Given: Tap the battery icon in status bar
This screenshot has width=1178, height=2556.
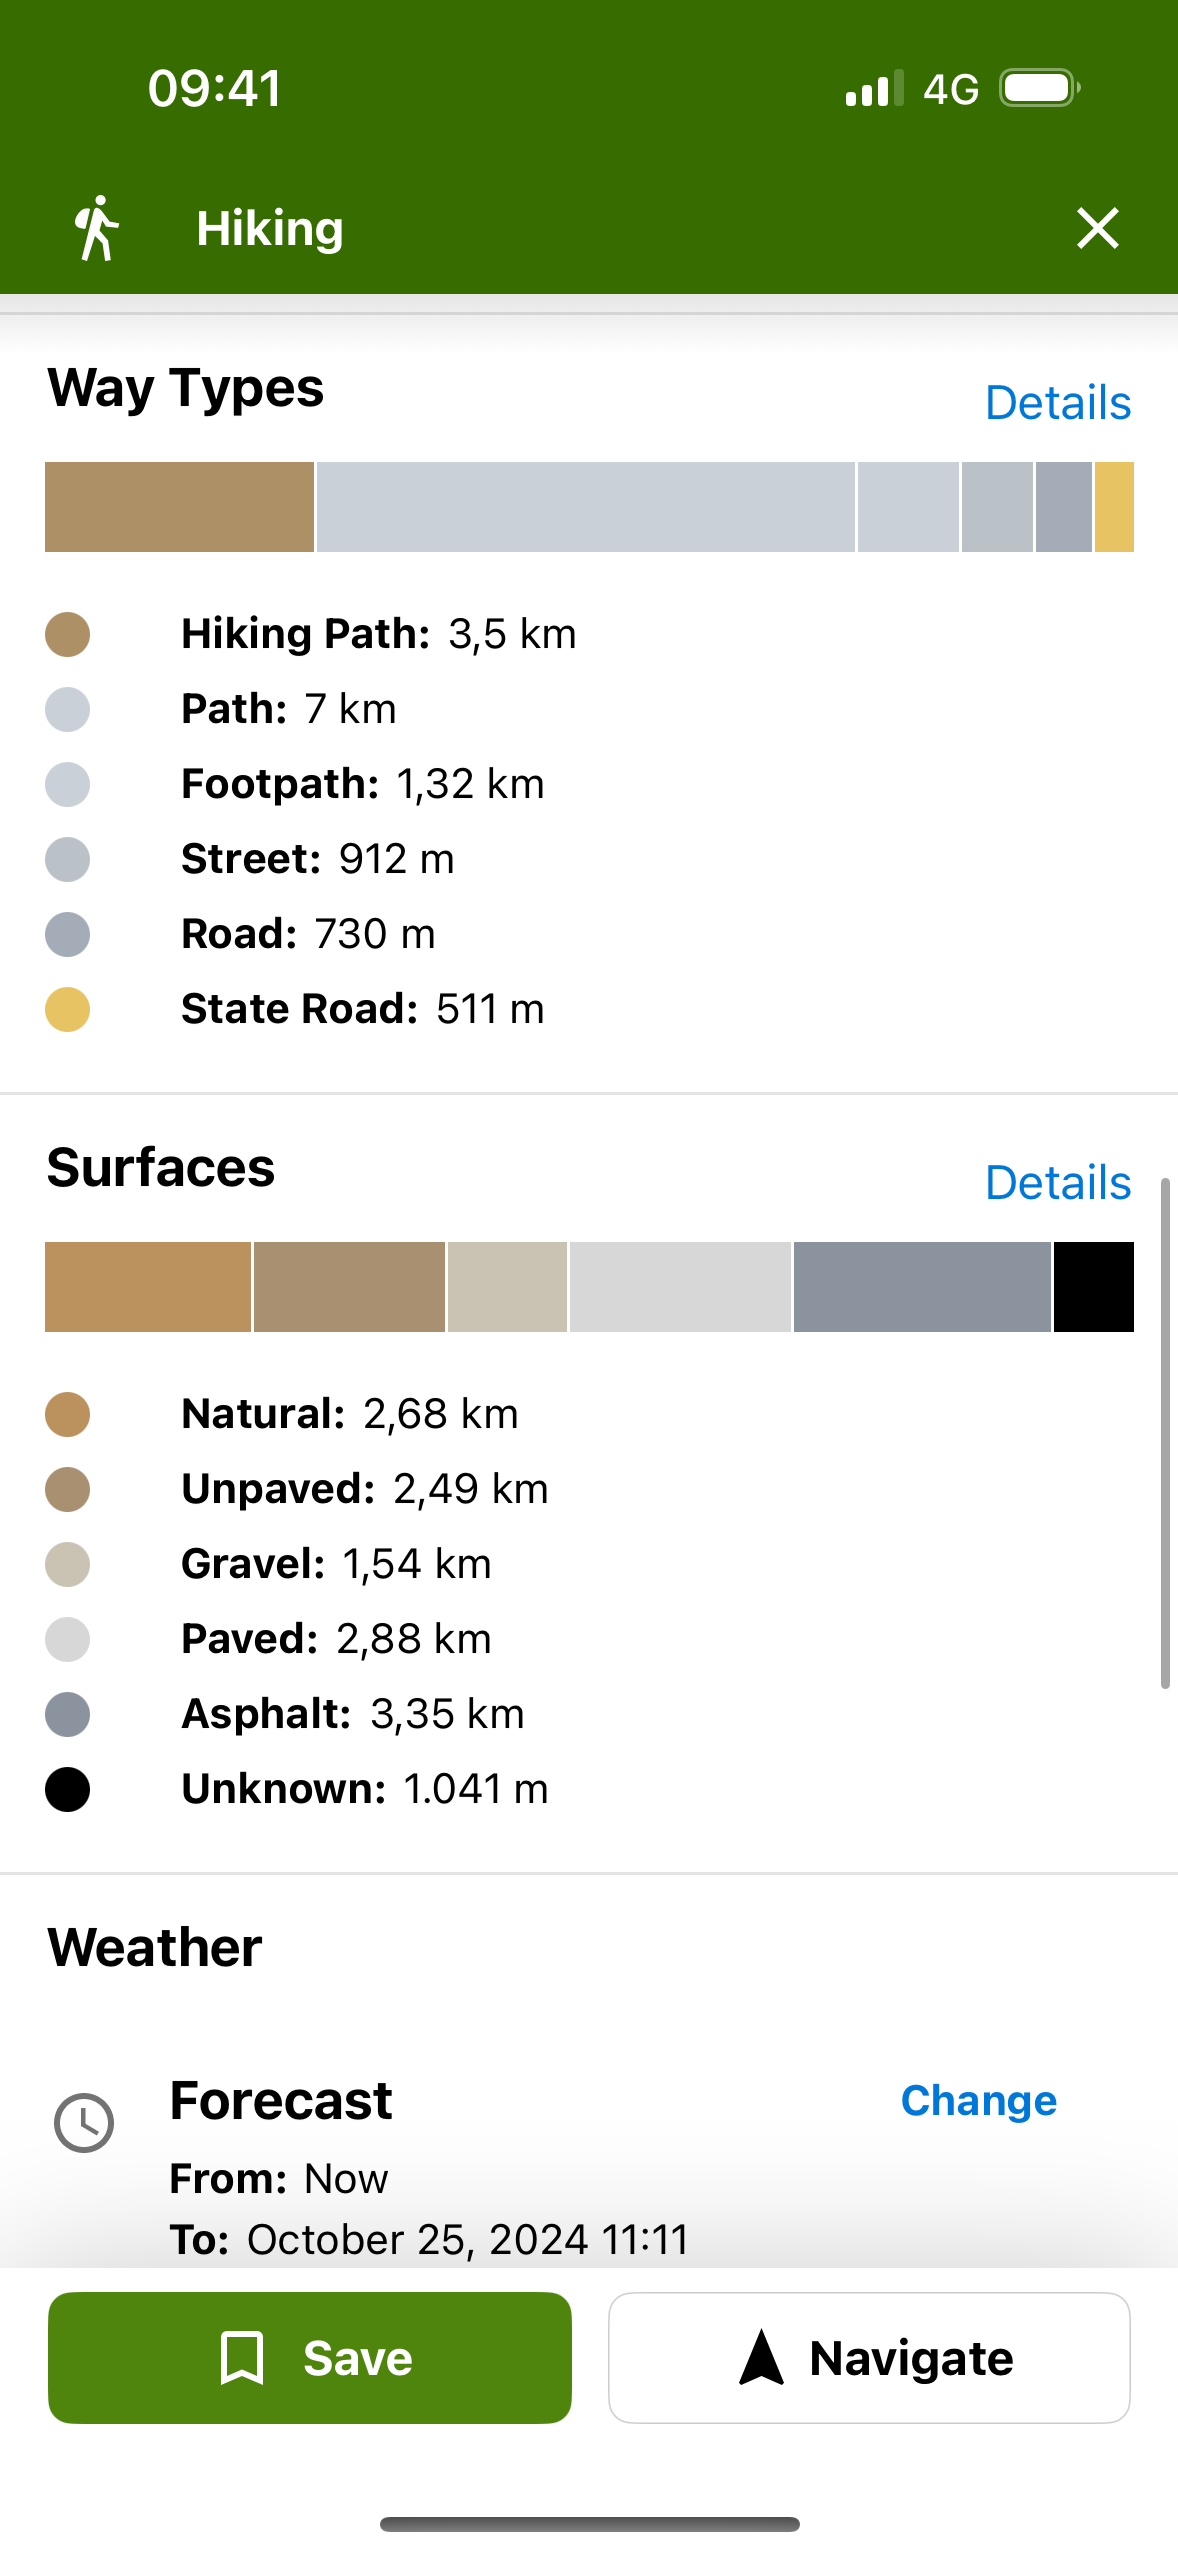Looking at the screenshot, I should click(1040, 89).
